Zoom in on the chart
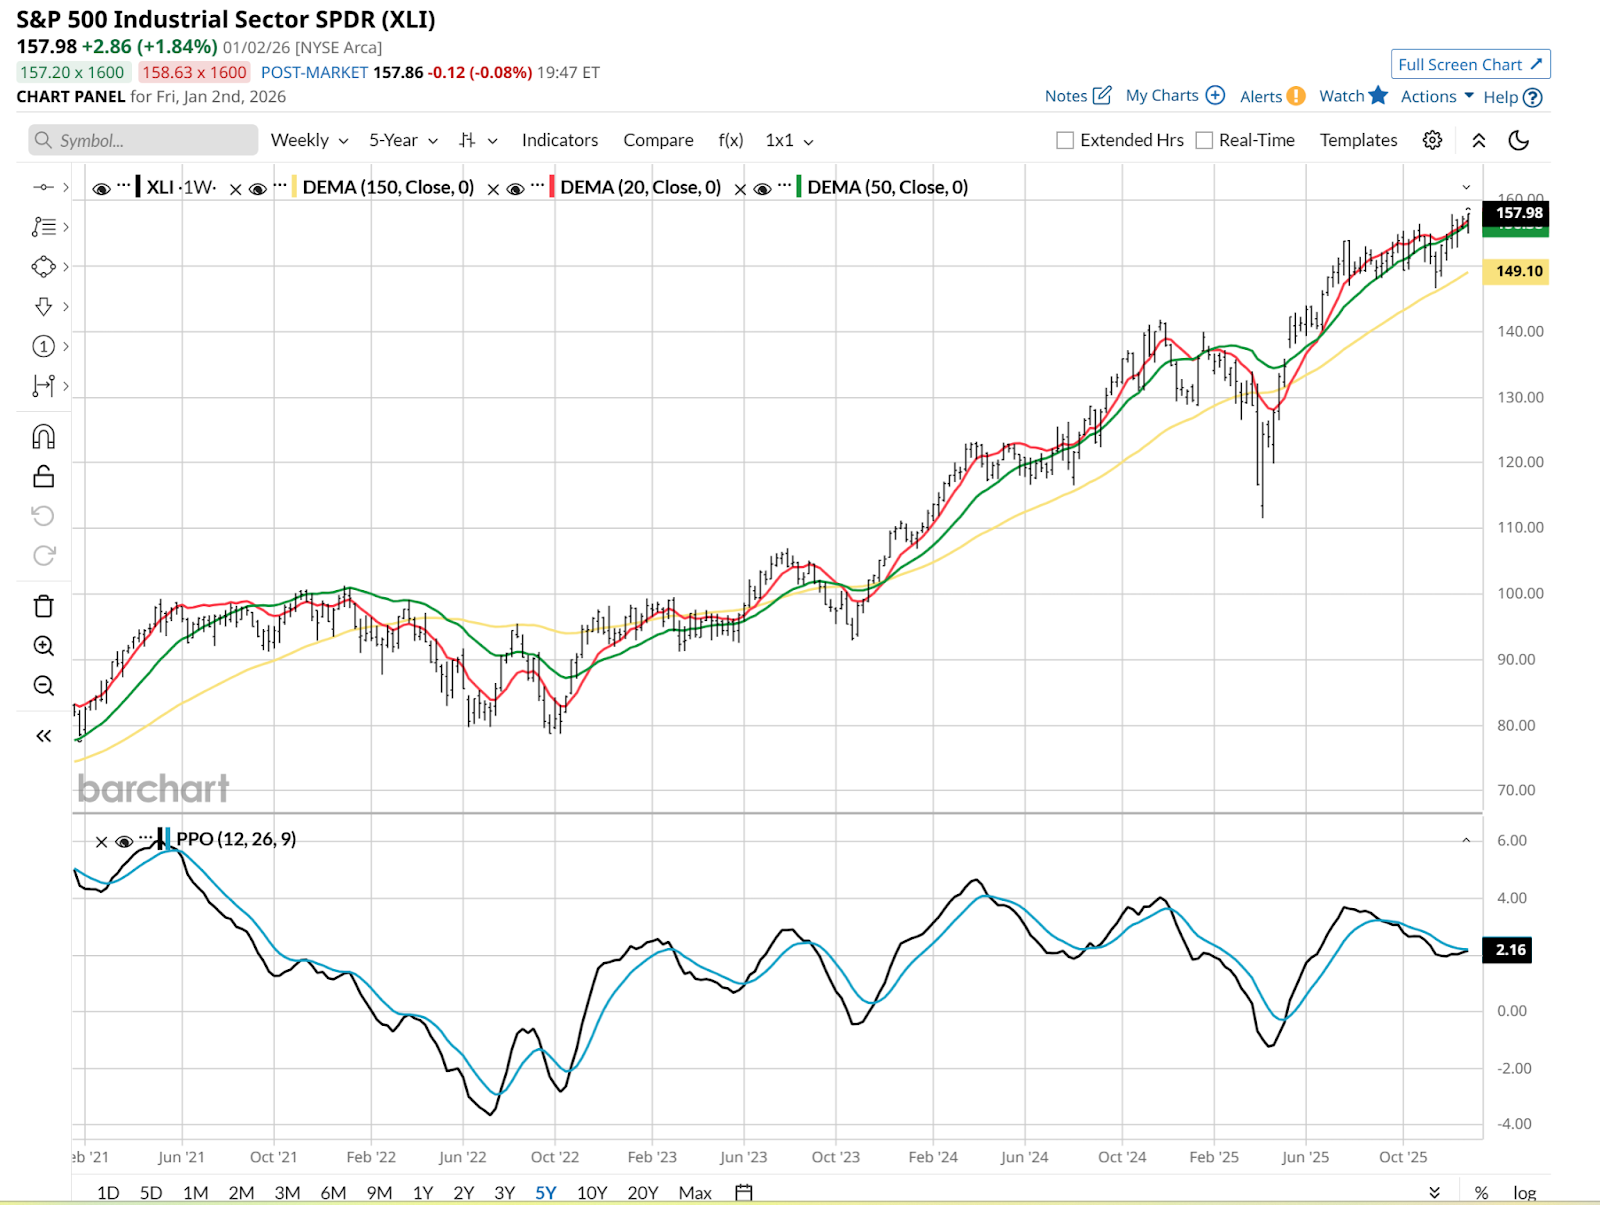Screen dimensions: 1600x1205 [x=44, y=646]
